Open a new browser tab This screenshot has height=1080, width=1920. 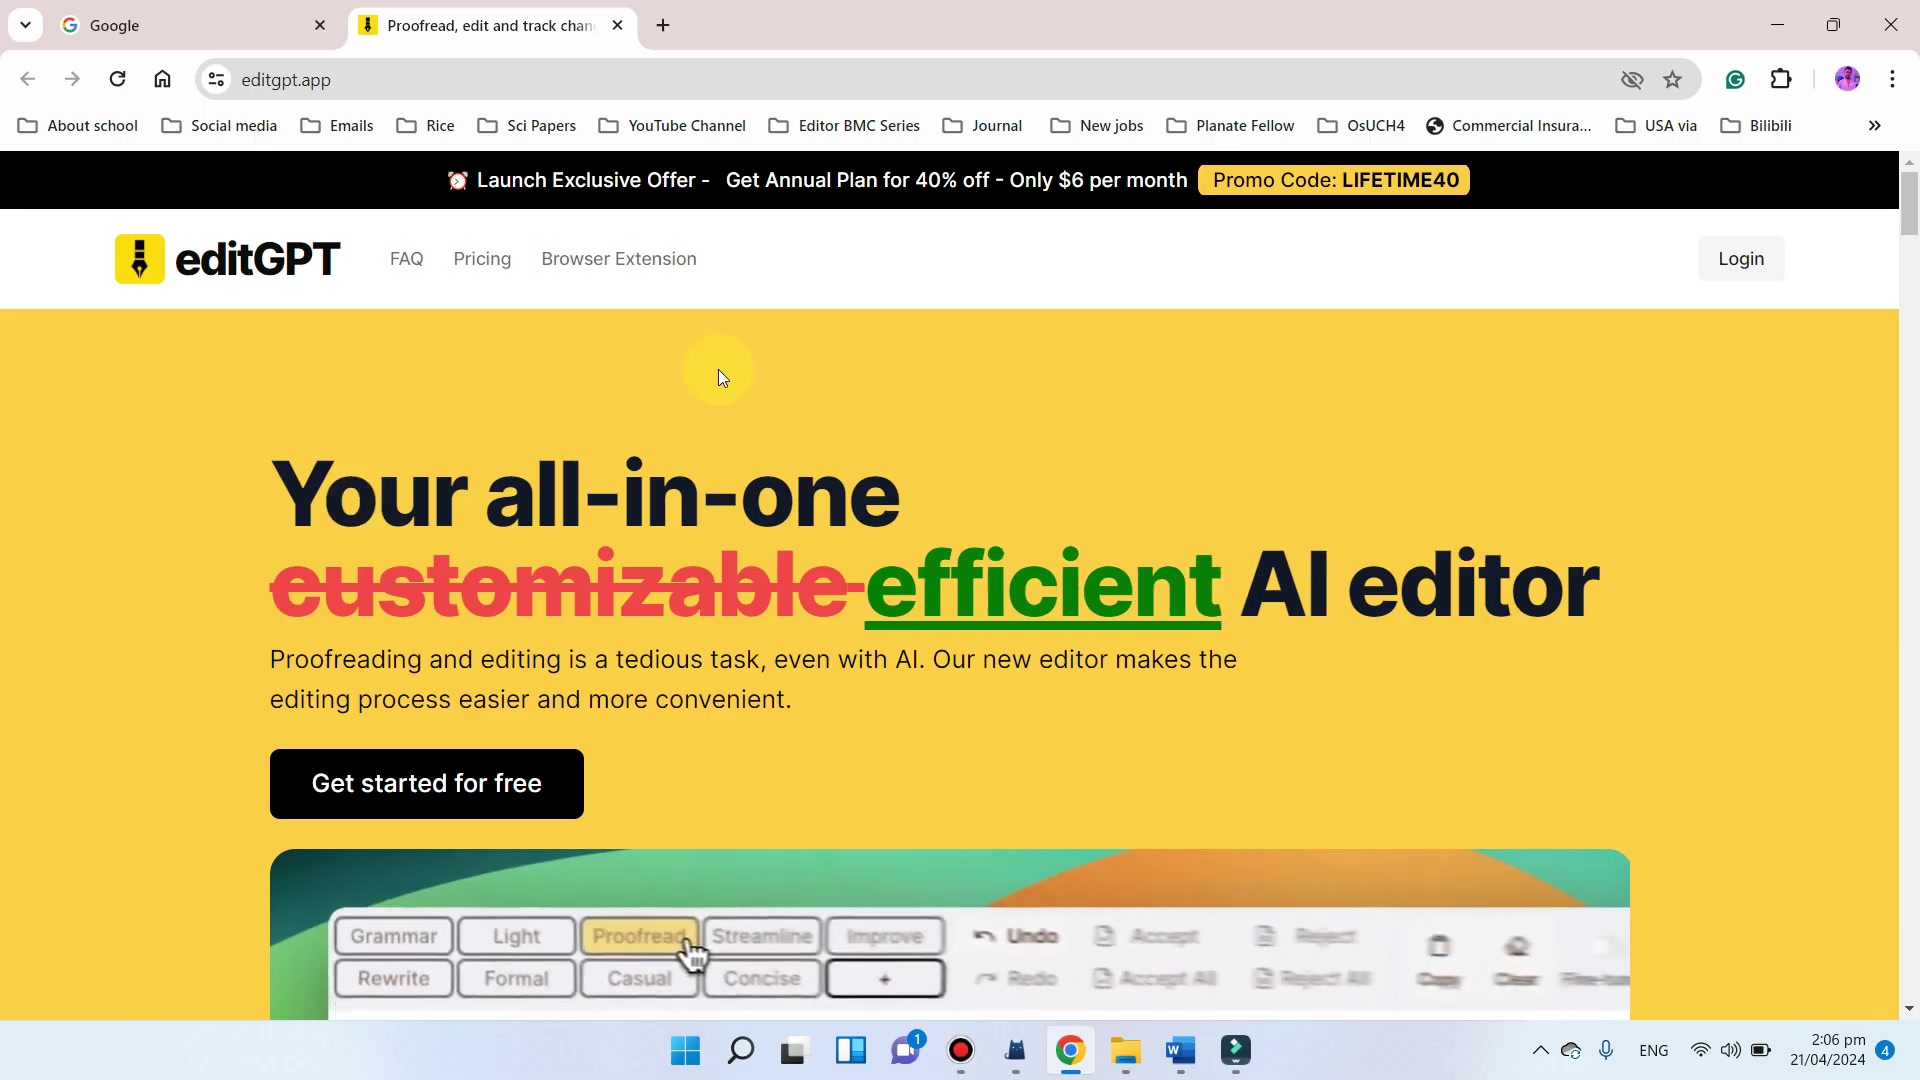pos(663,25)
